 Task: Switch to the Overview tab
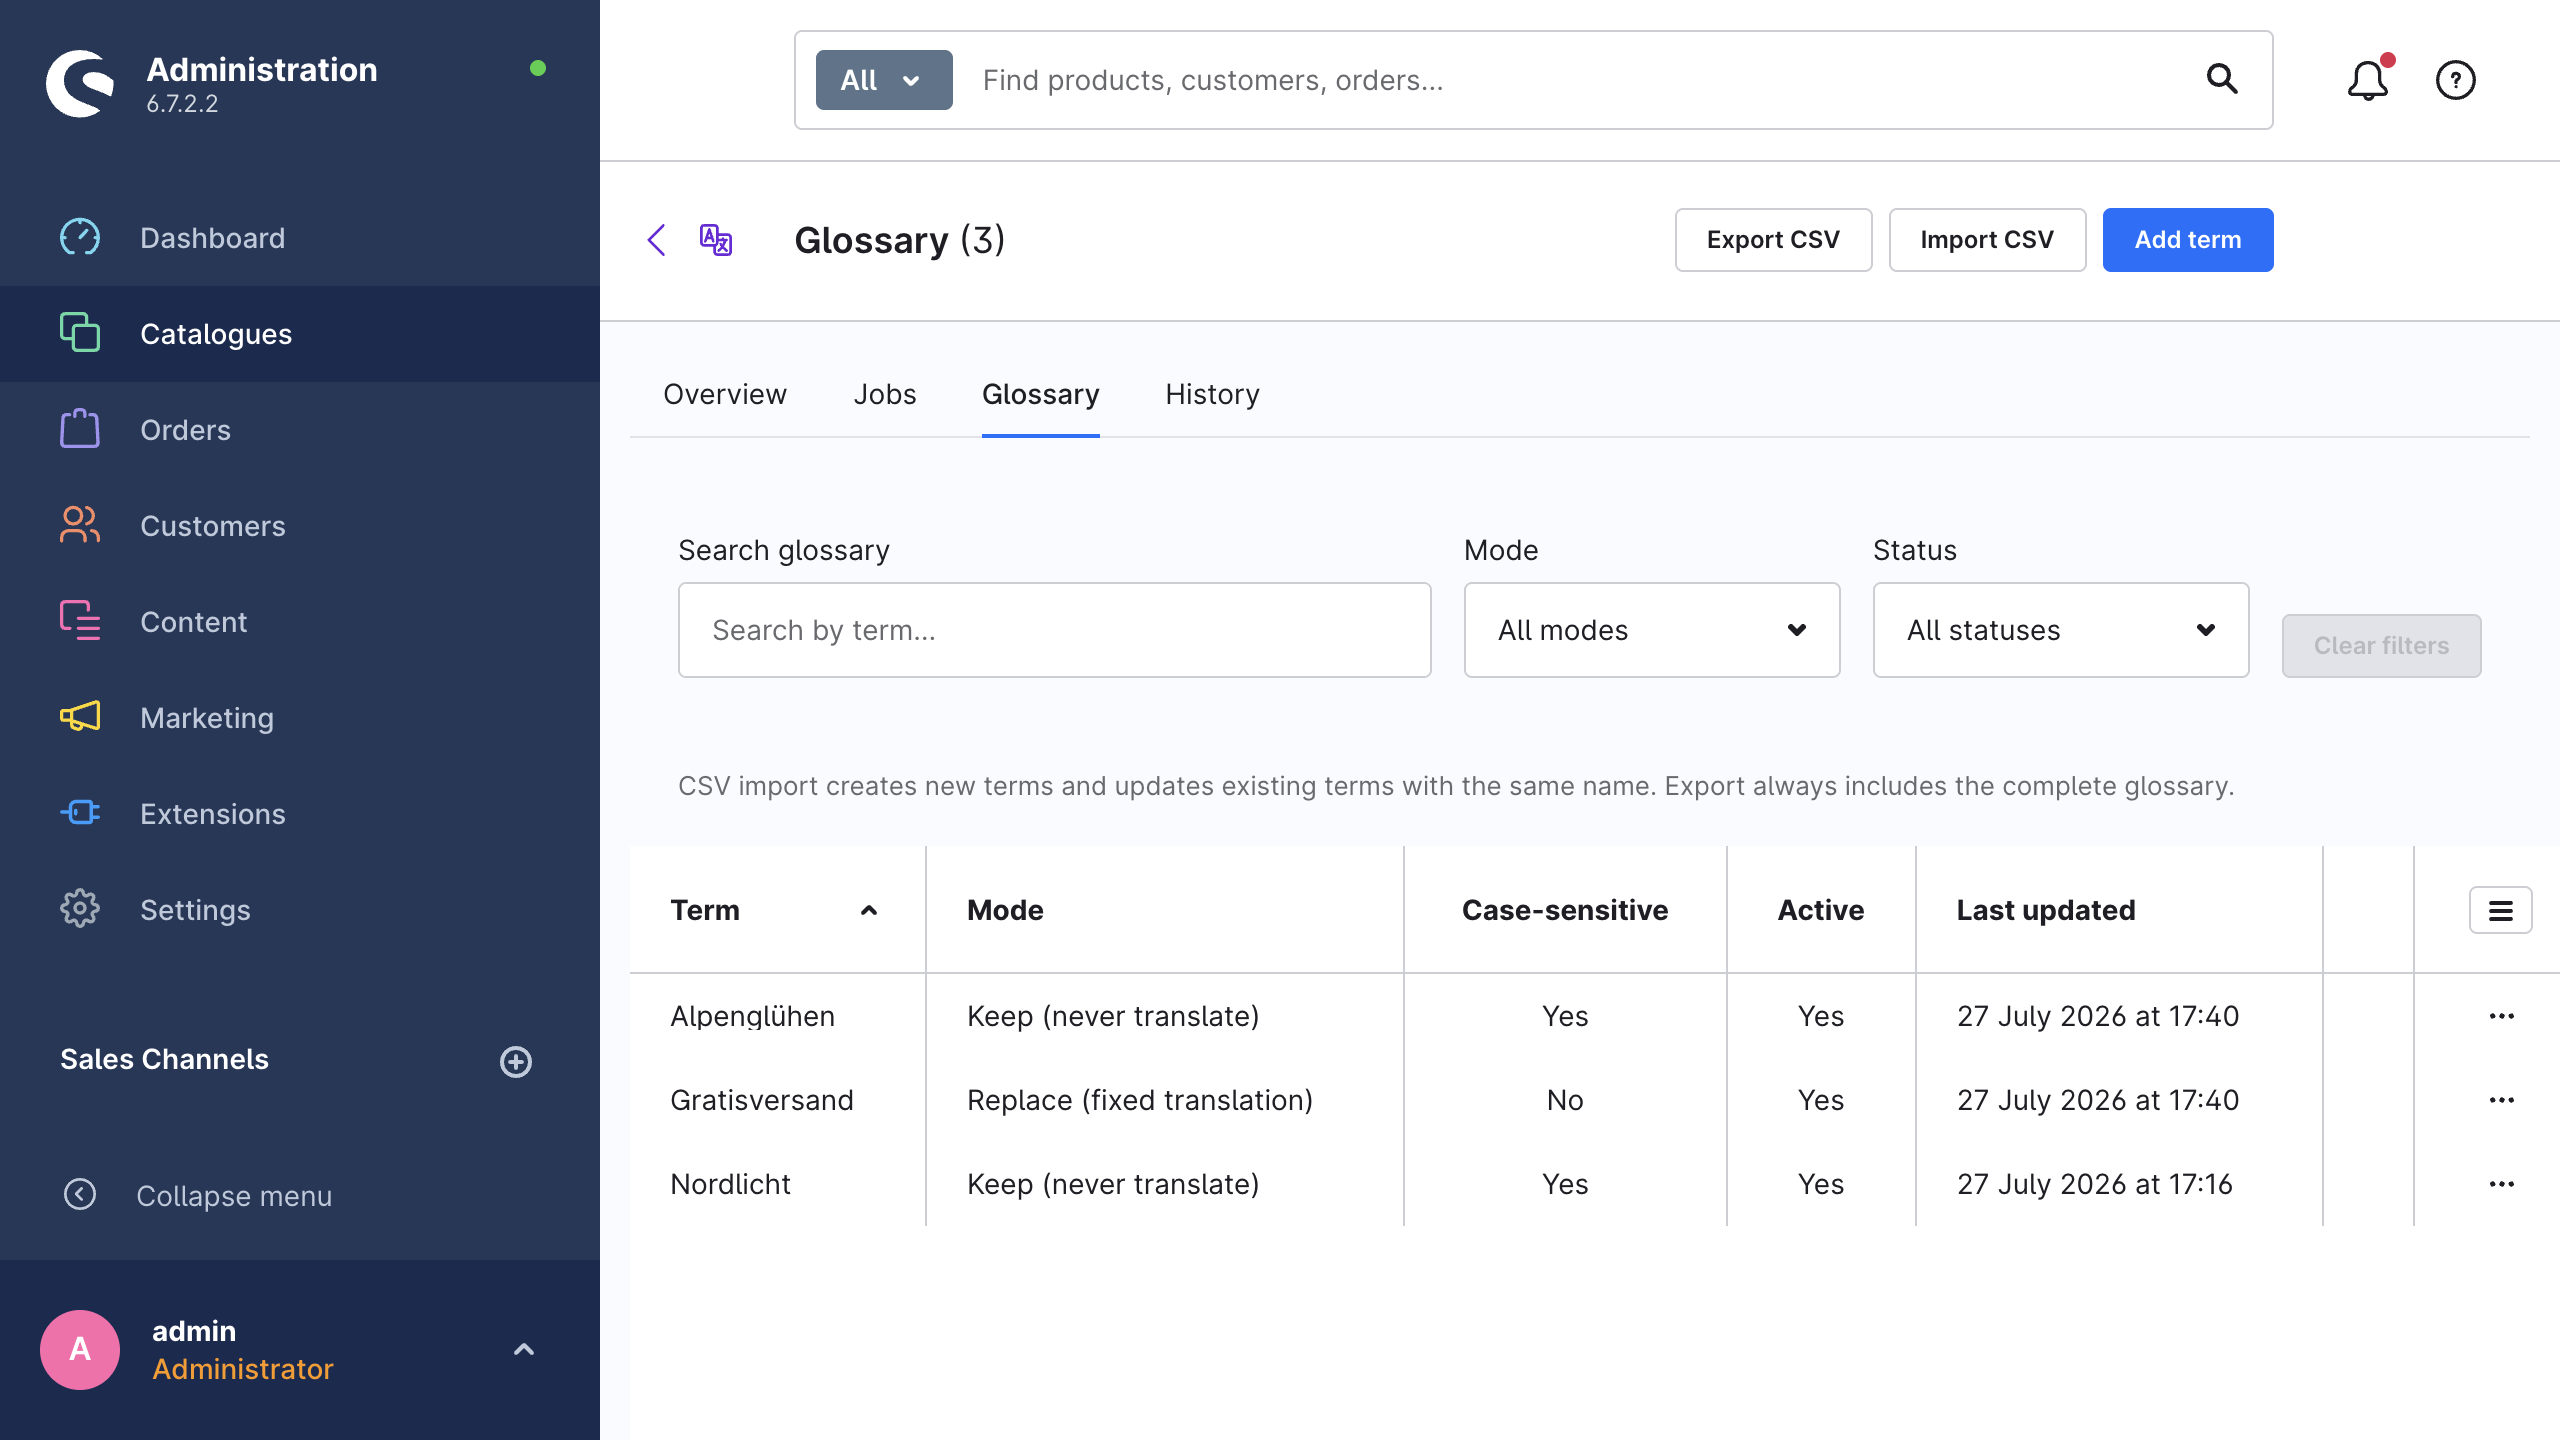click(x=725, y=394)
